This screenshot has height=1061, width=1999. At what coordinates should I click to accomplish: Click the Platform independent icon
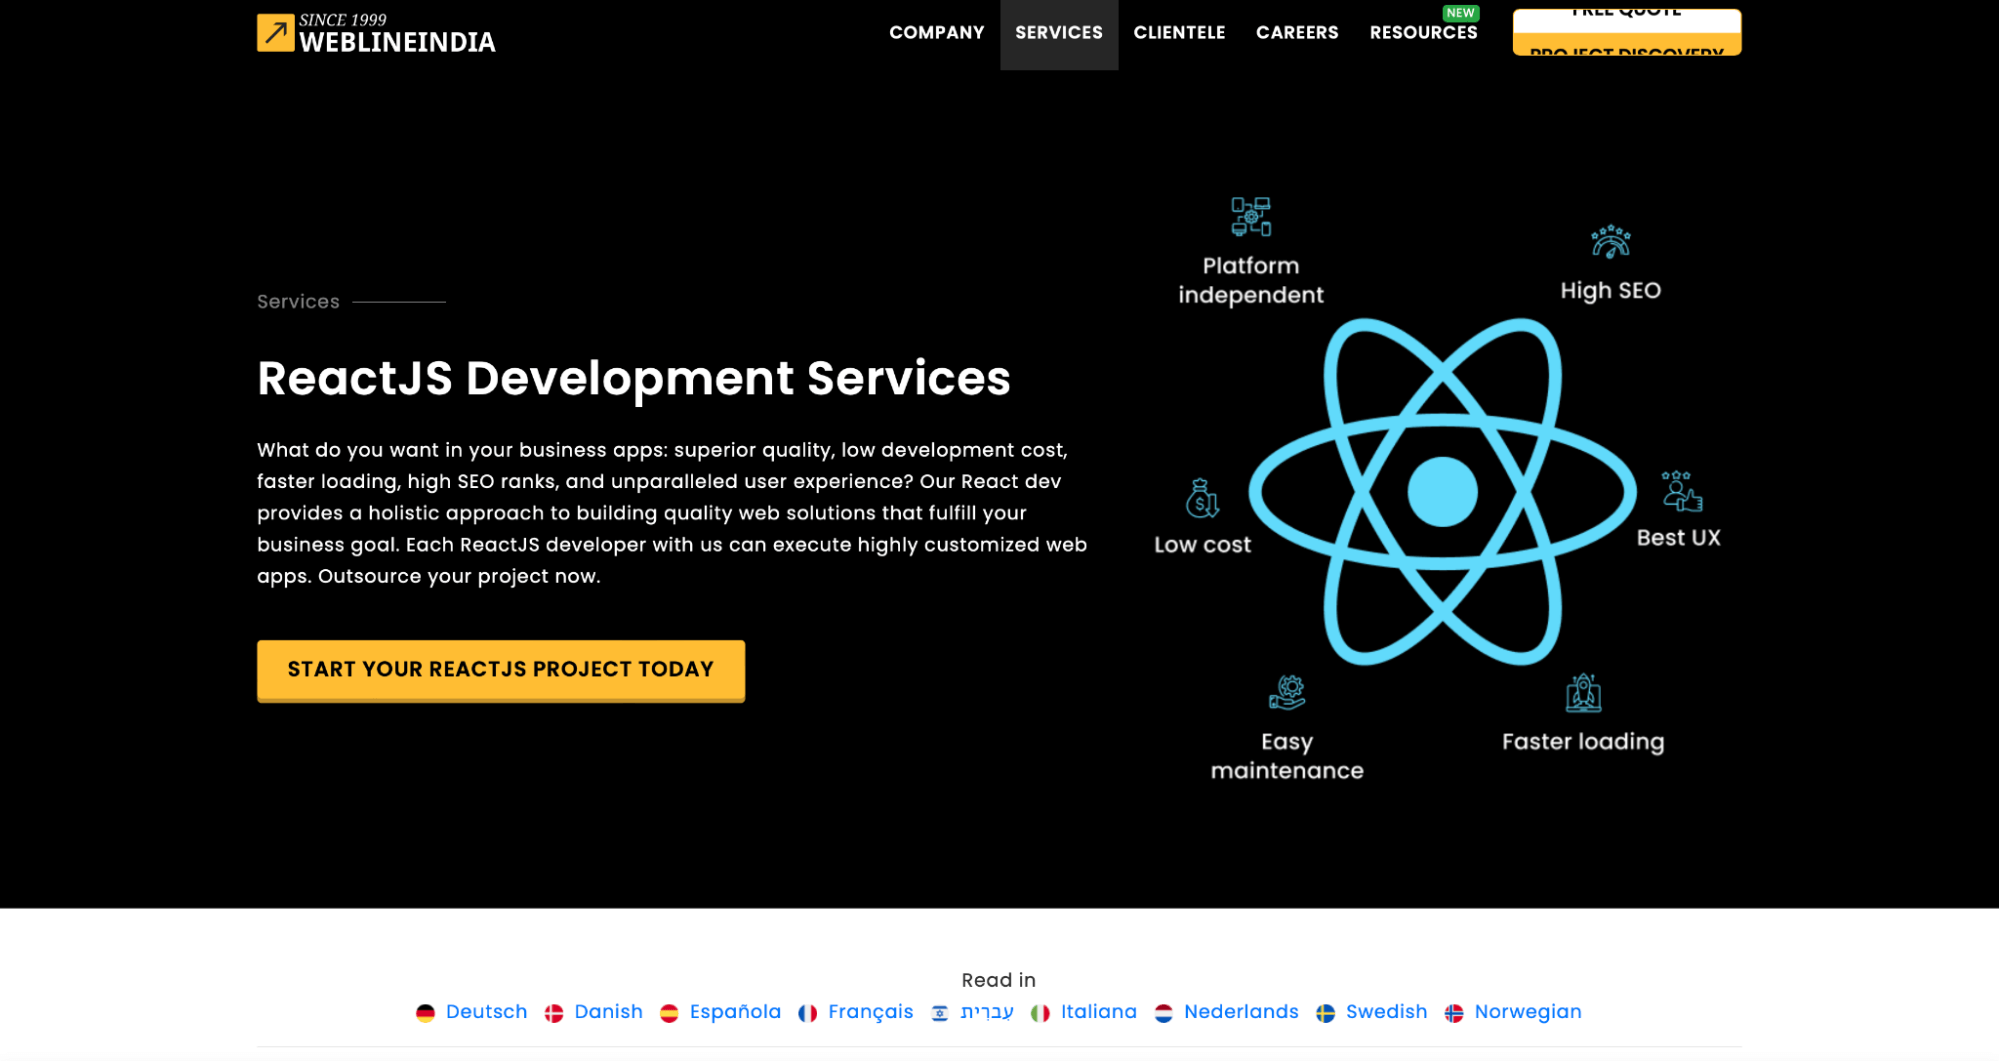(1251, 214)
